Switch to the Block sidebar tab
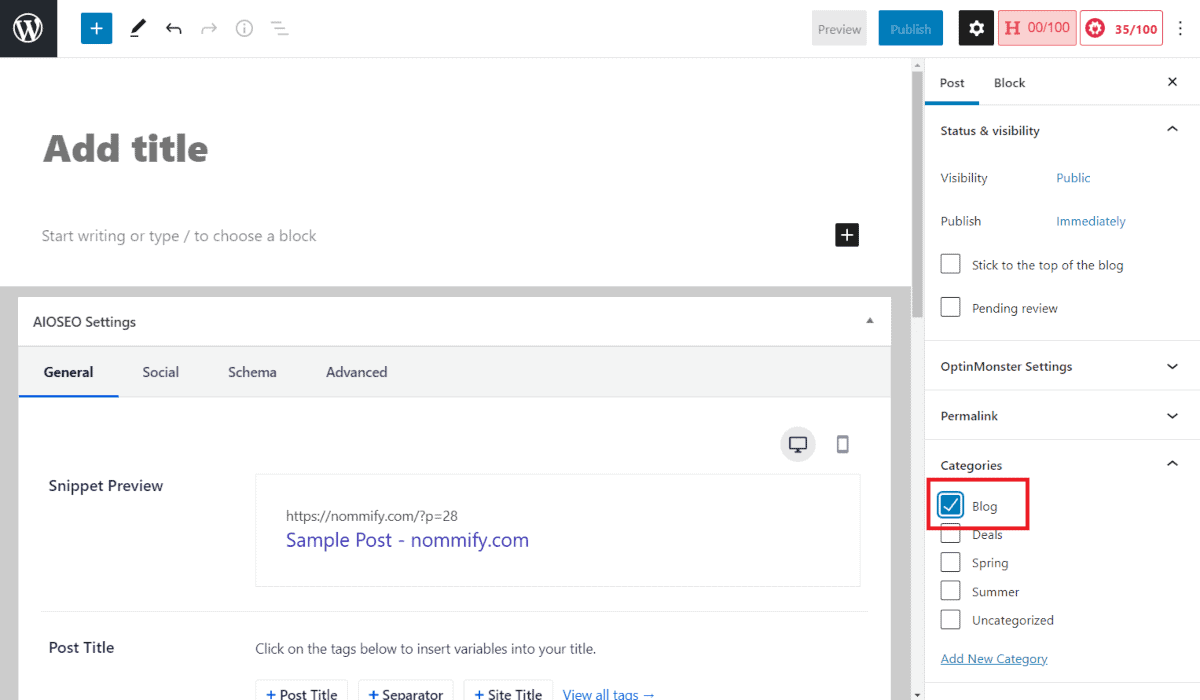 tap(1009, 82)
